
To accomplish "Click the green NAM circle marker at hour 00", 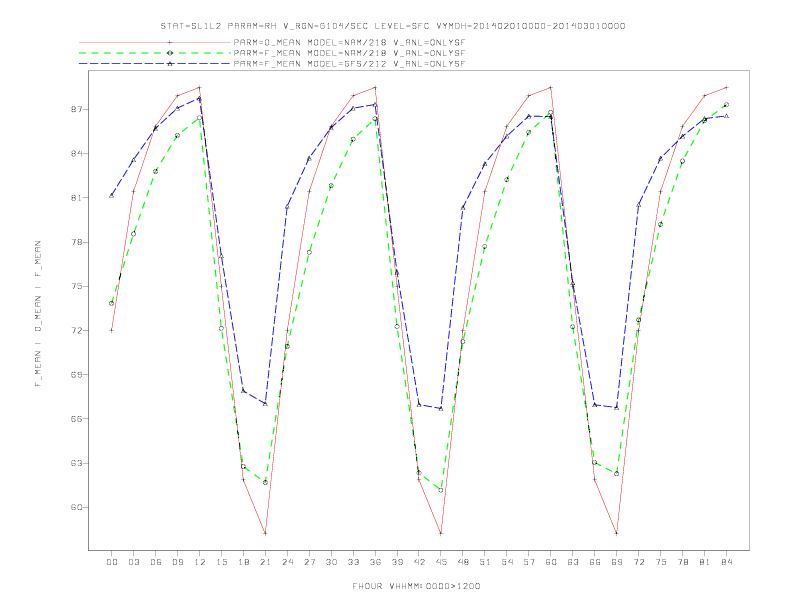I will [x=112, y=303].
